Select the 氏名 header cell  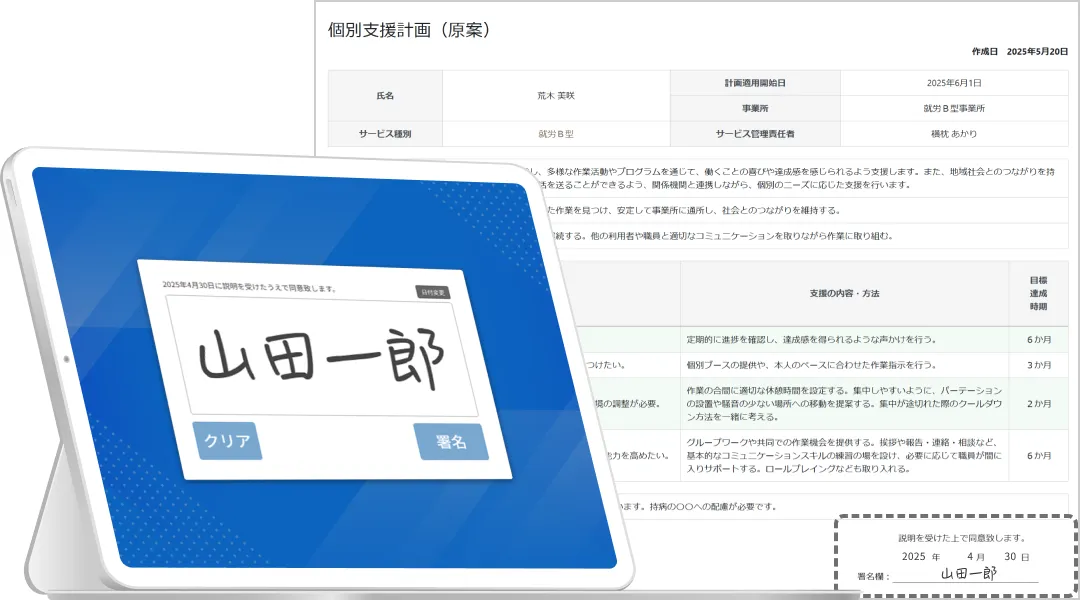point(385,96)
